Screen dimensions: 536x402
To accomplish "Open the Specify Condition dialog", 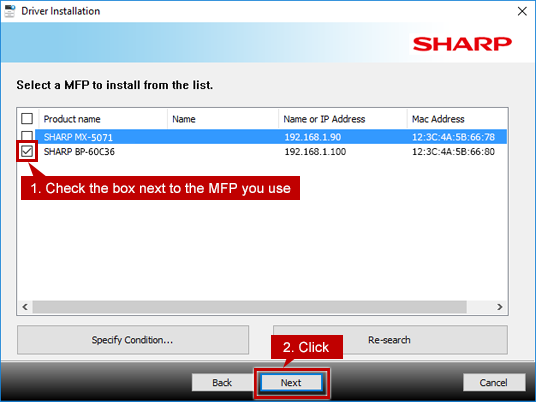I will 133,340.
